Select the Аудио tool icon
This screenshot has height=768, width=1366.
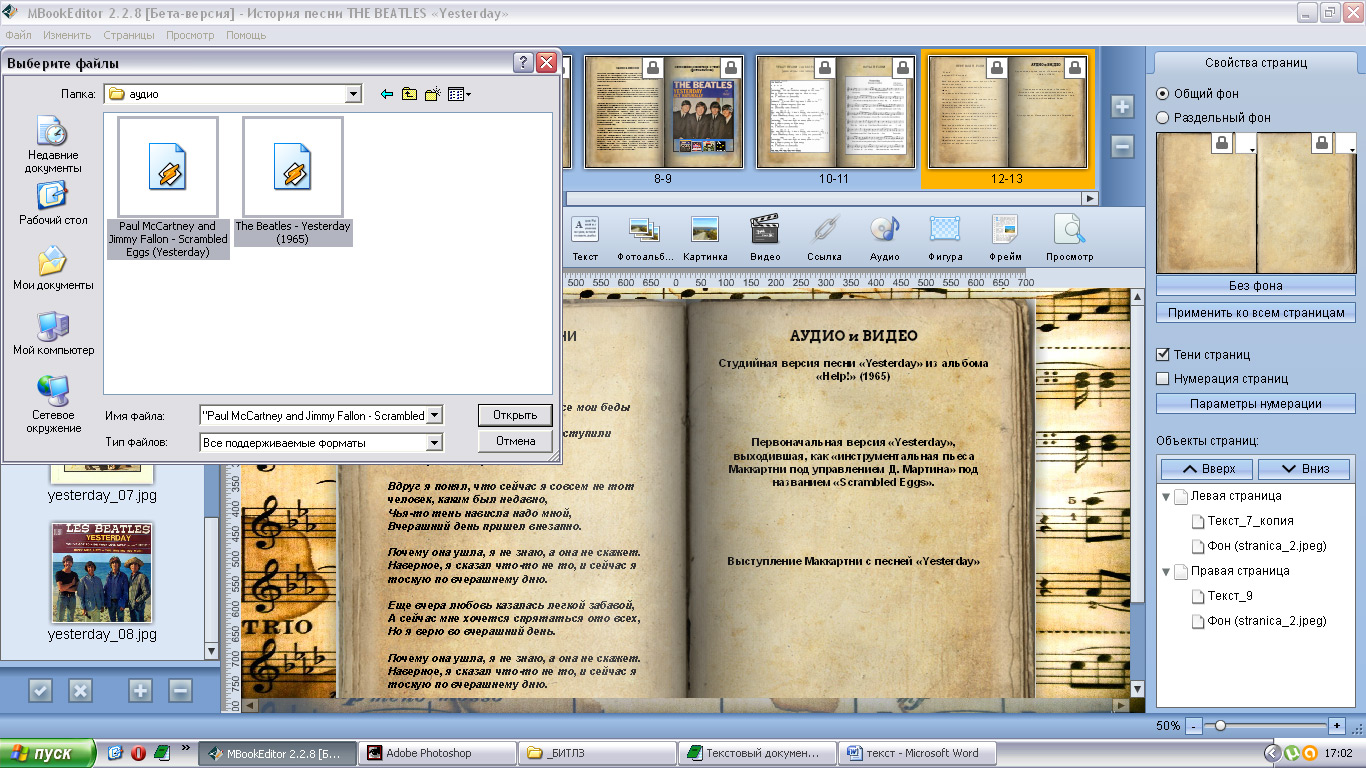coord(884,239)
